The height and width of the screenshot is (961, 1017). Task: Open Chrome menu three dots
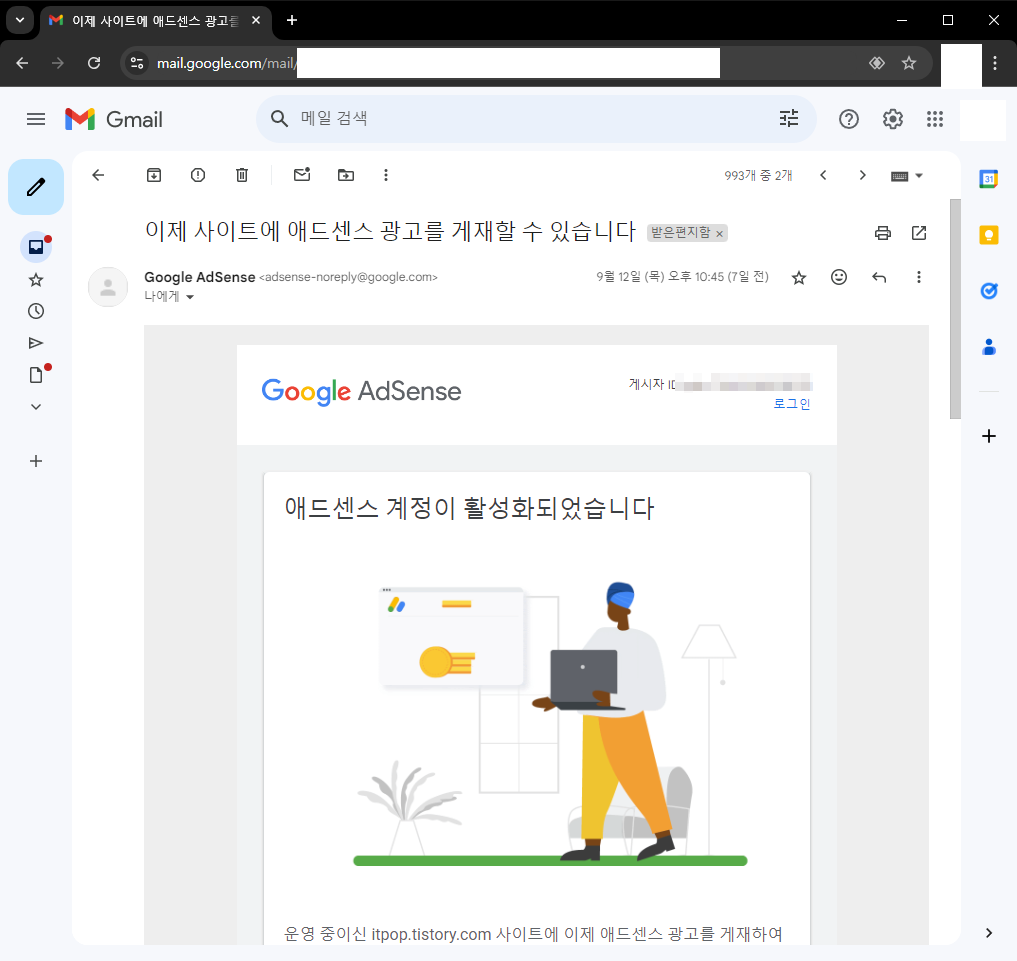click(995, 63)
